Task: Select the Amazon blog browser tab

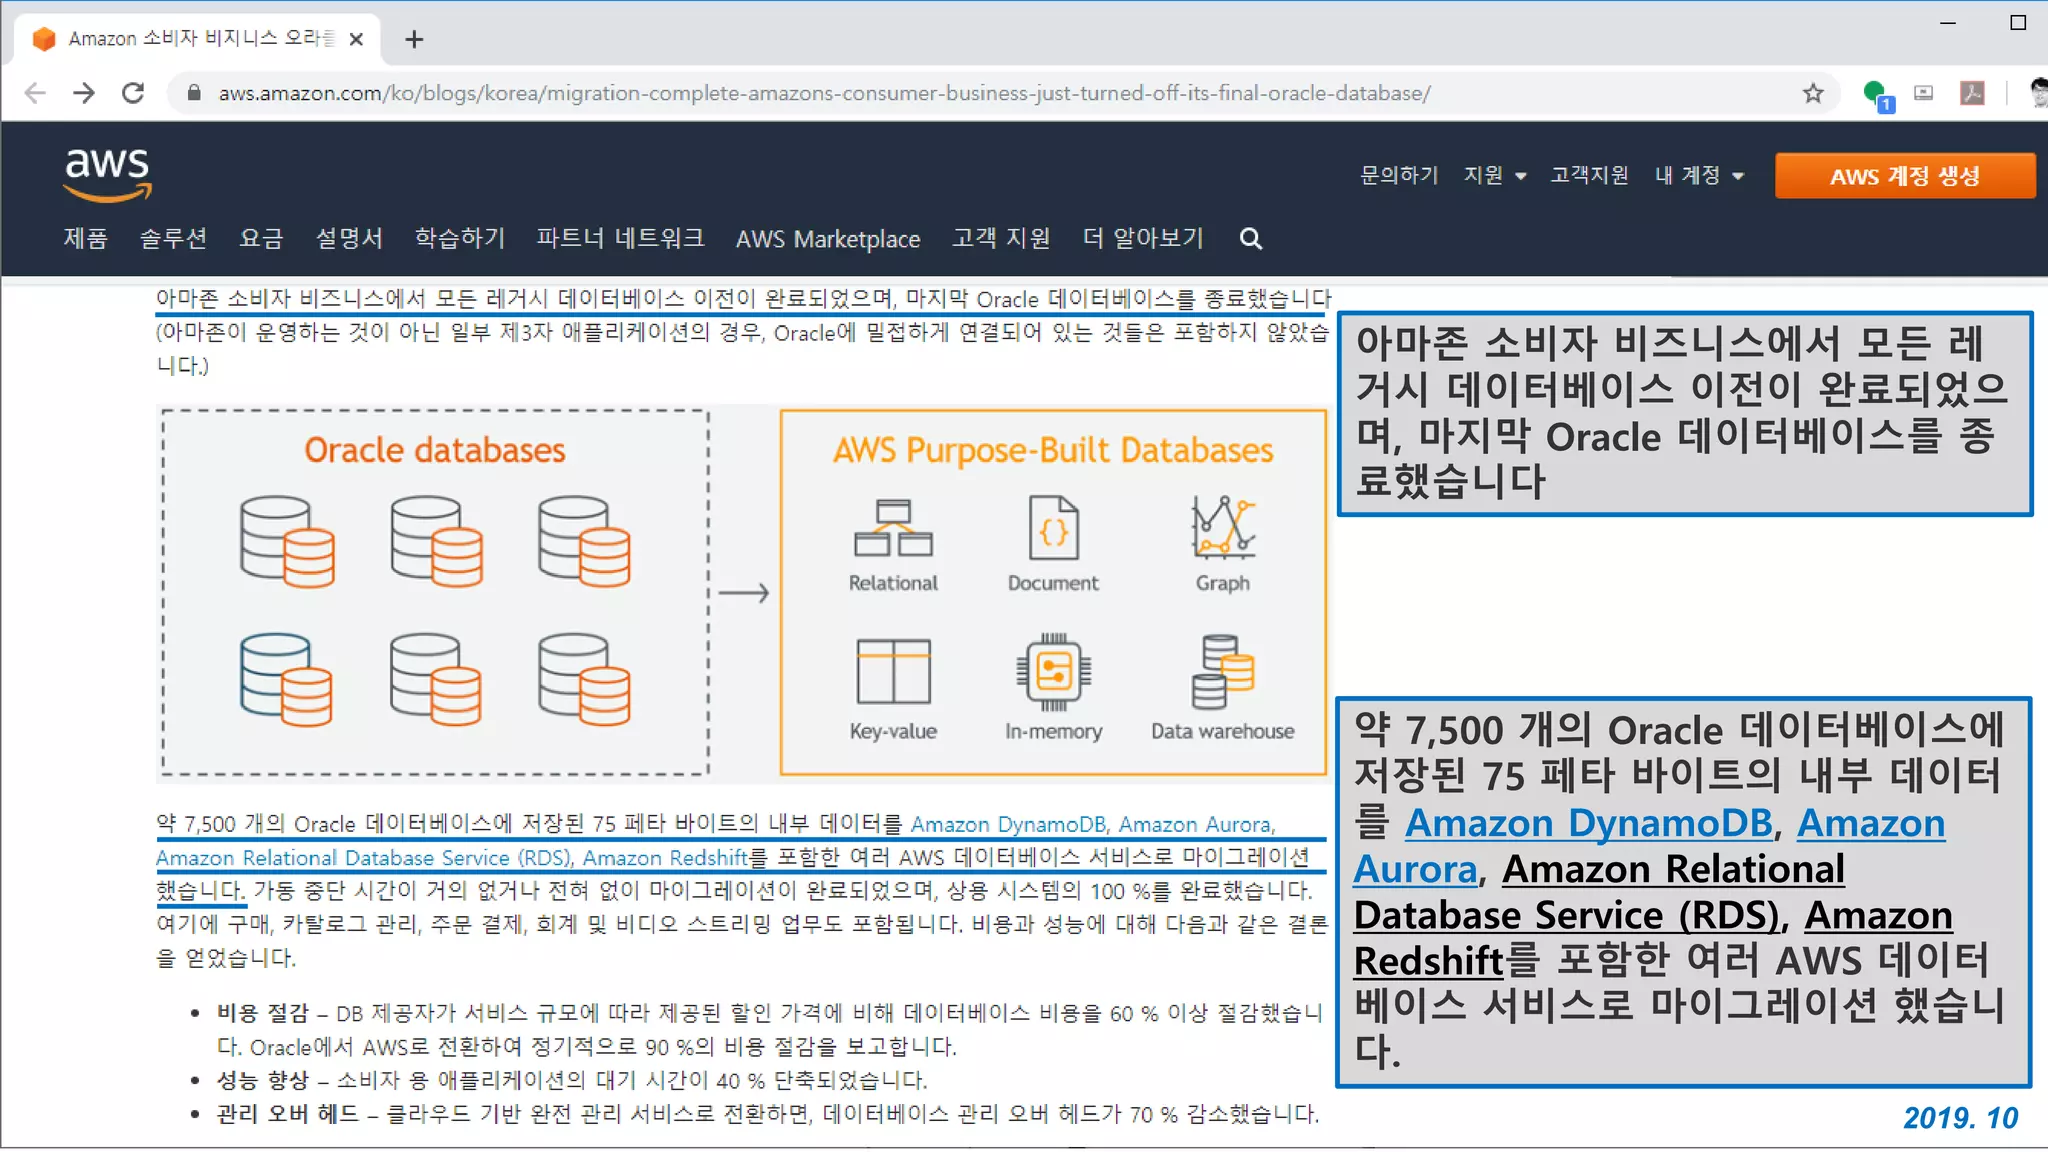Action: (197, 39)
